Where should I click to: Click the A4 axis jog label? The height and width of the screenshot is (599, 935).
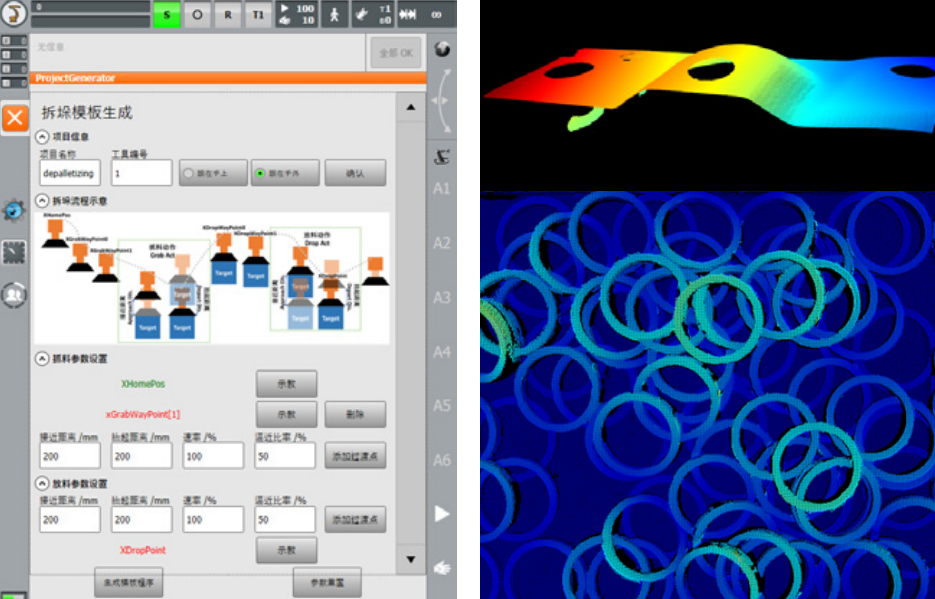pyautogui.click(x=442, y=352)
